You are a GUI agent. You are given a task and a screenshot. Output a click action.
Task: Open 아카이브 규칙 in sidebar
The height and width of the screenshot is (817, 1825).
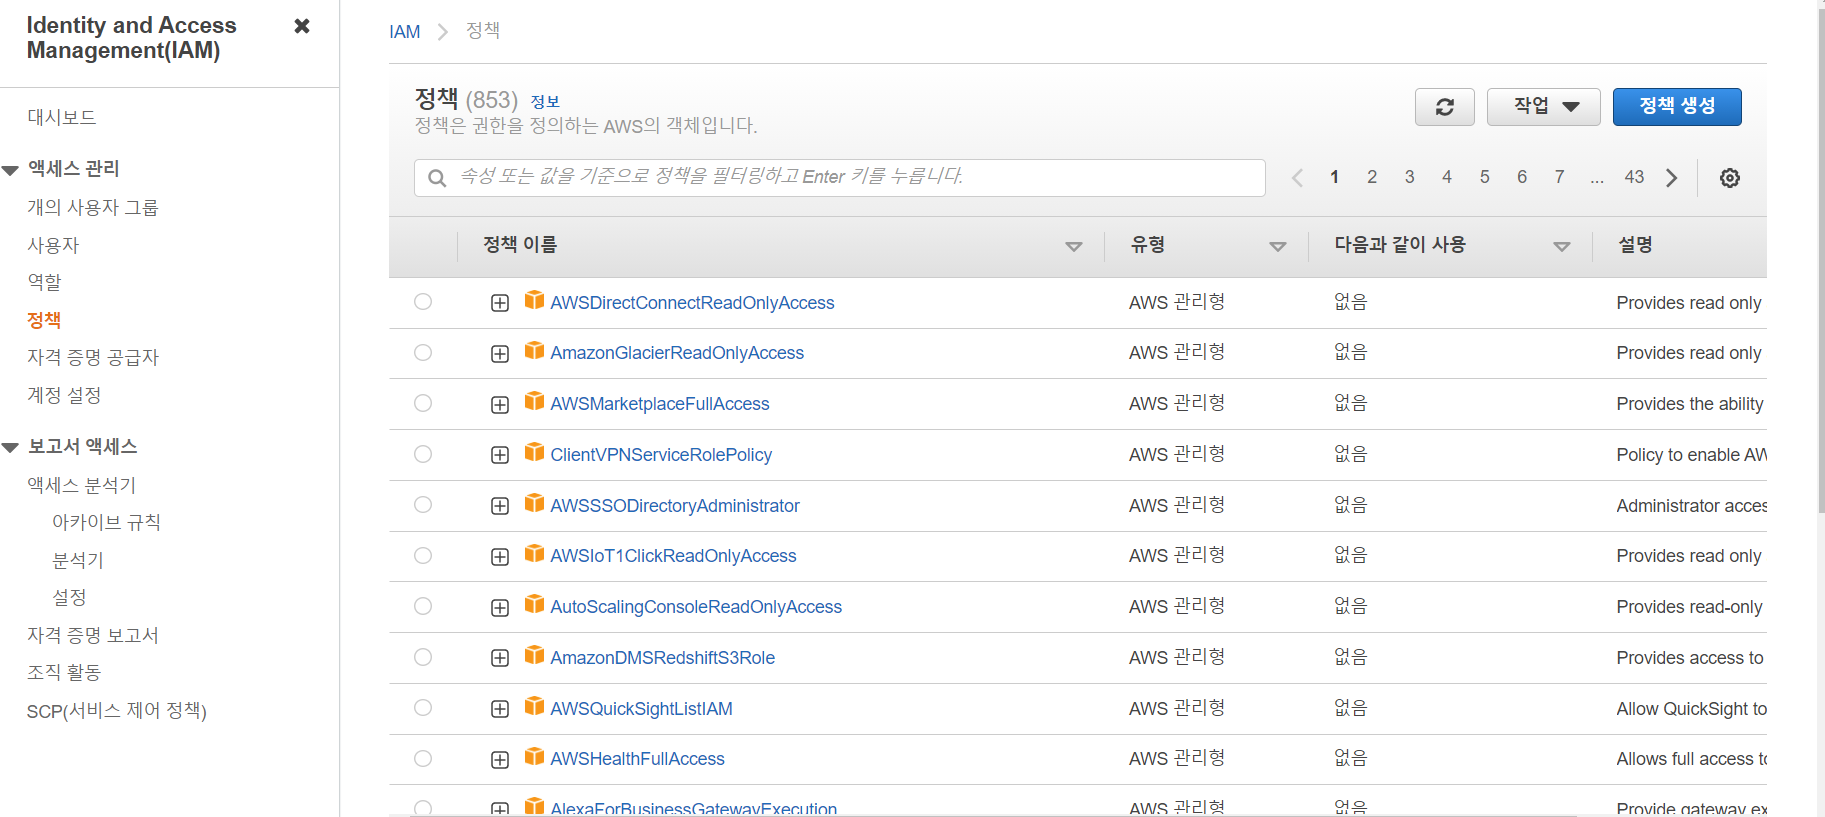(x=106, y=522)
